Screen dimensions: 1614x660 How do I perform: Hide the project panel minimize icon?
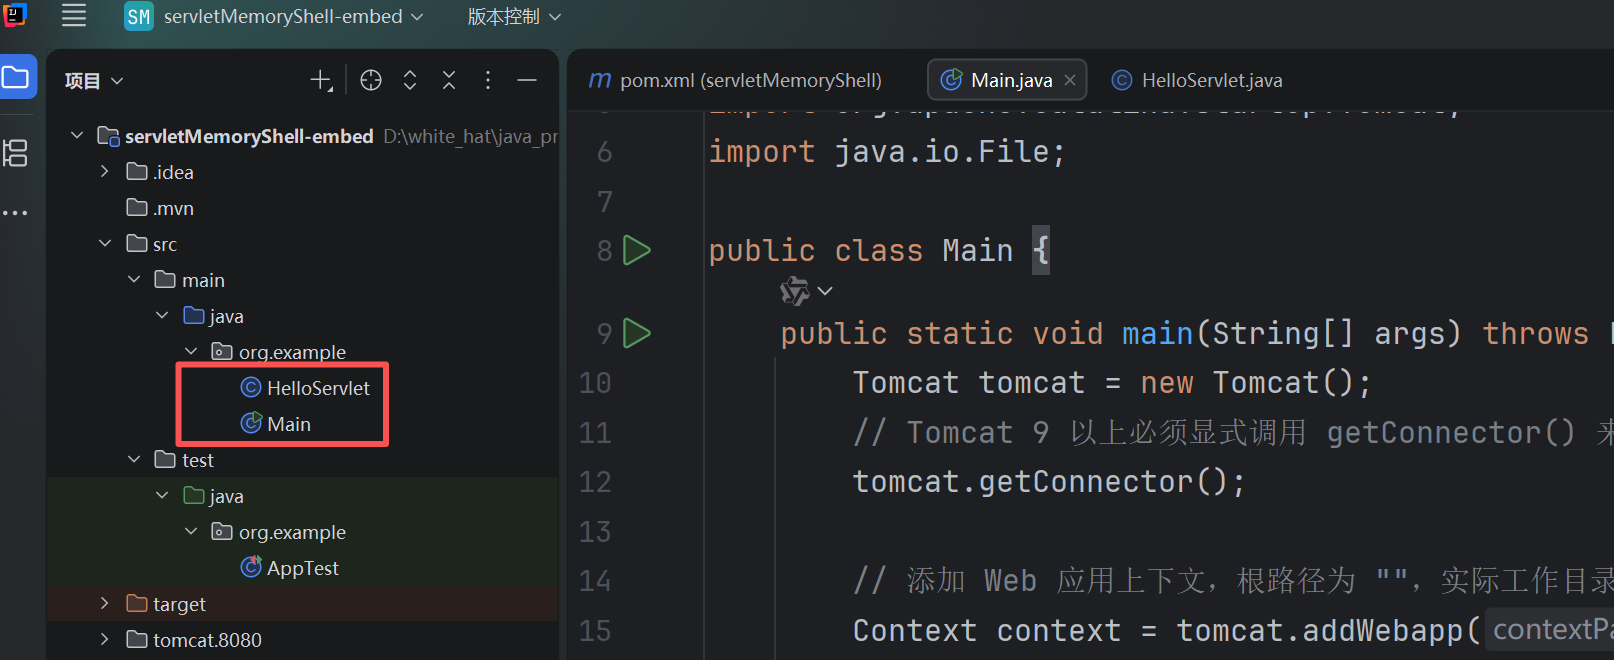tap(527, 81)
